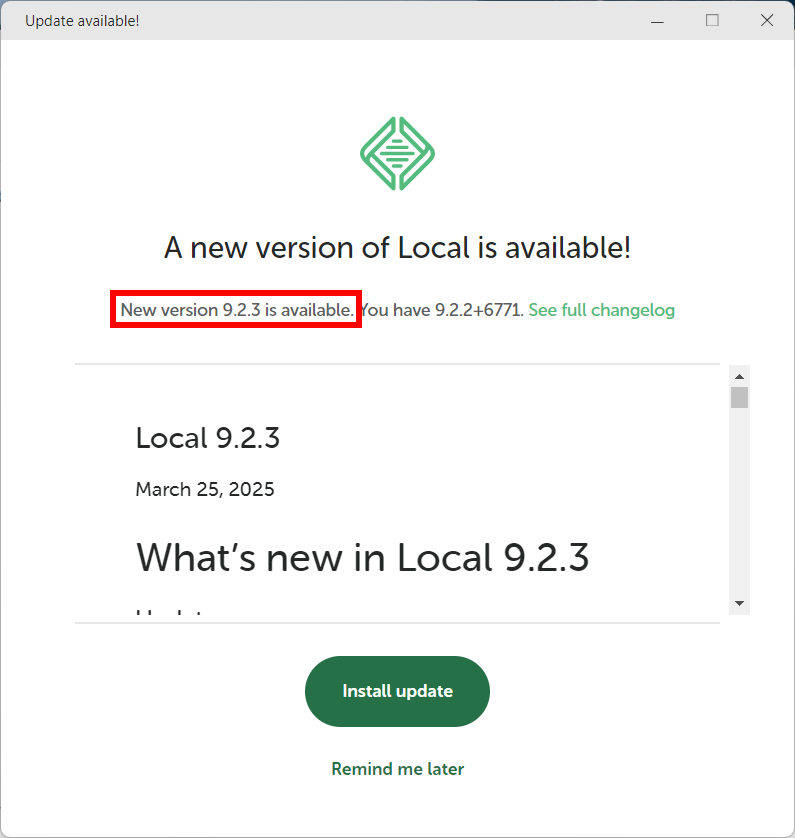Click 'New version 9.2.3 is available.' text
The width and height of the screenshot is (795, 838).
click(237, 310)
